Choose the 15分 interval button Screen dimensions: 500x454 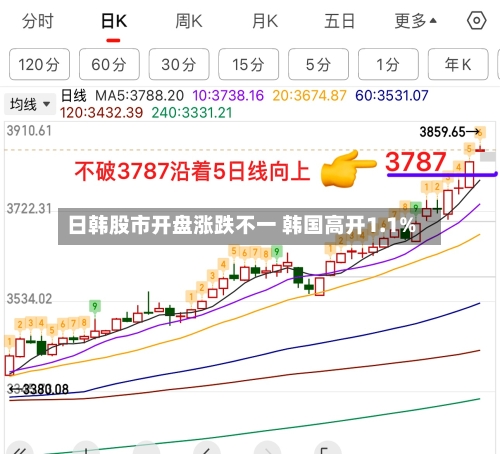249,64
